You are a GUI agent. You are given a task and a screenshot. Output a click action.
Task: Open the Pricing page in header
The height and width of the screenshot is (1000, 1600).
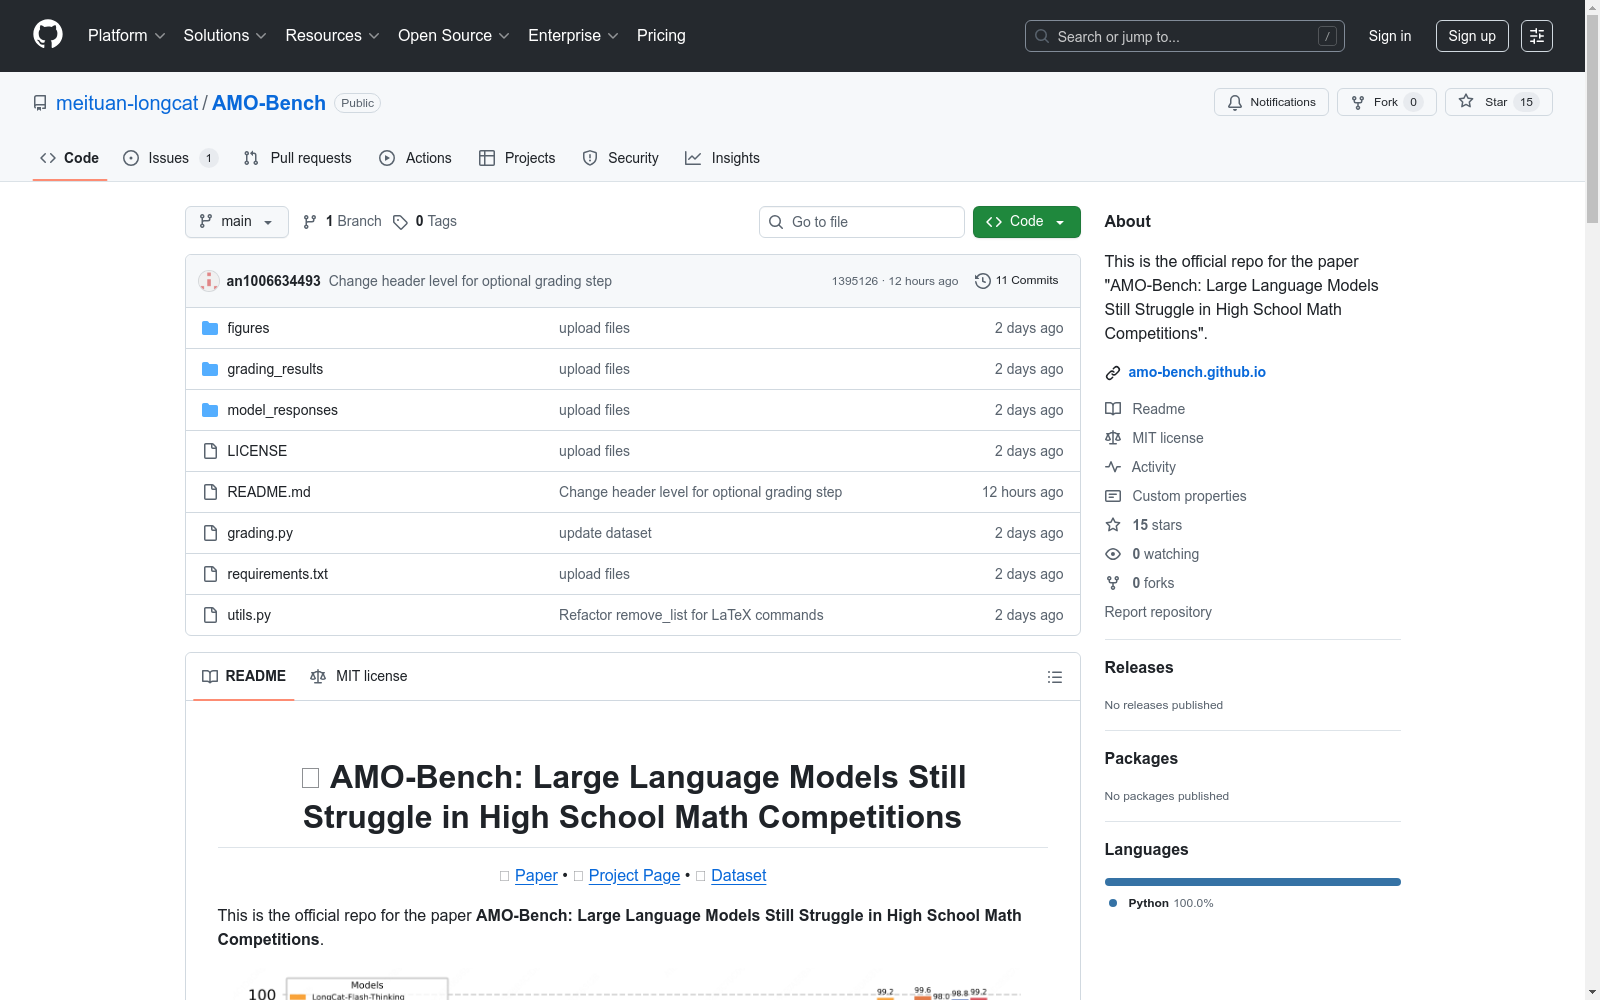click(x=661, y=36)
